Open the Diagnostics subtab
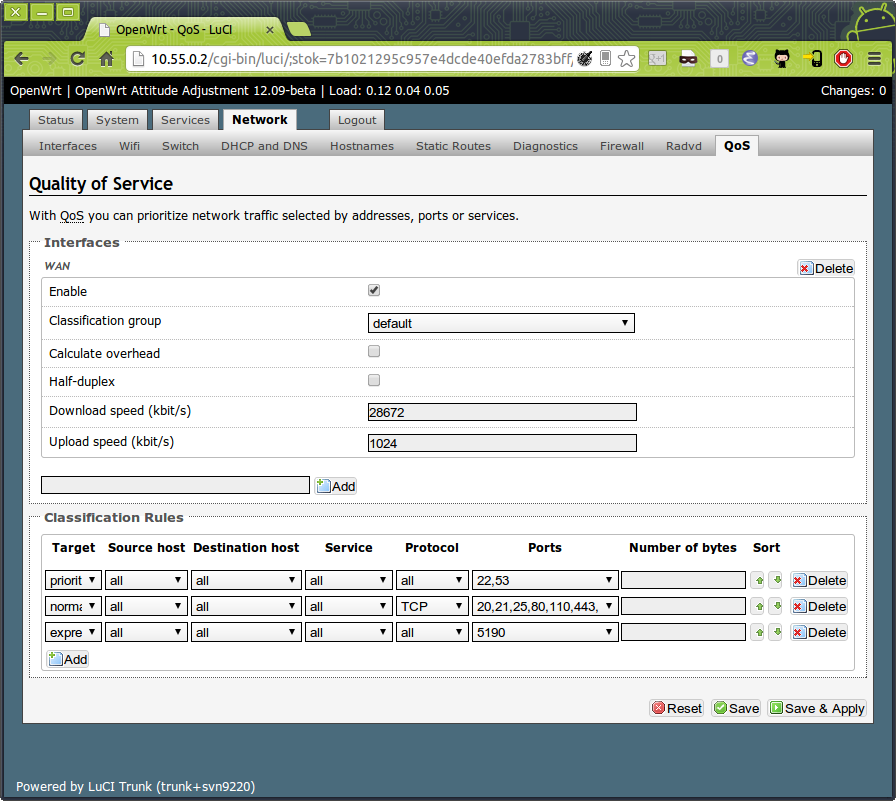The height and width of the screenshot is (801, 896). (x=545, y=146)
